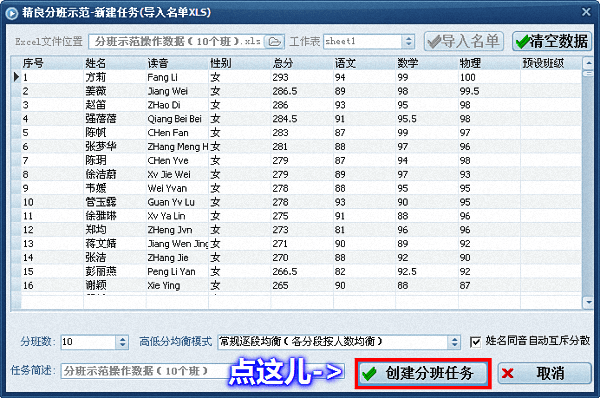
Task: Click the total score cell 284.5
Action: point(302,119)
